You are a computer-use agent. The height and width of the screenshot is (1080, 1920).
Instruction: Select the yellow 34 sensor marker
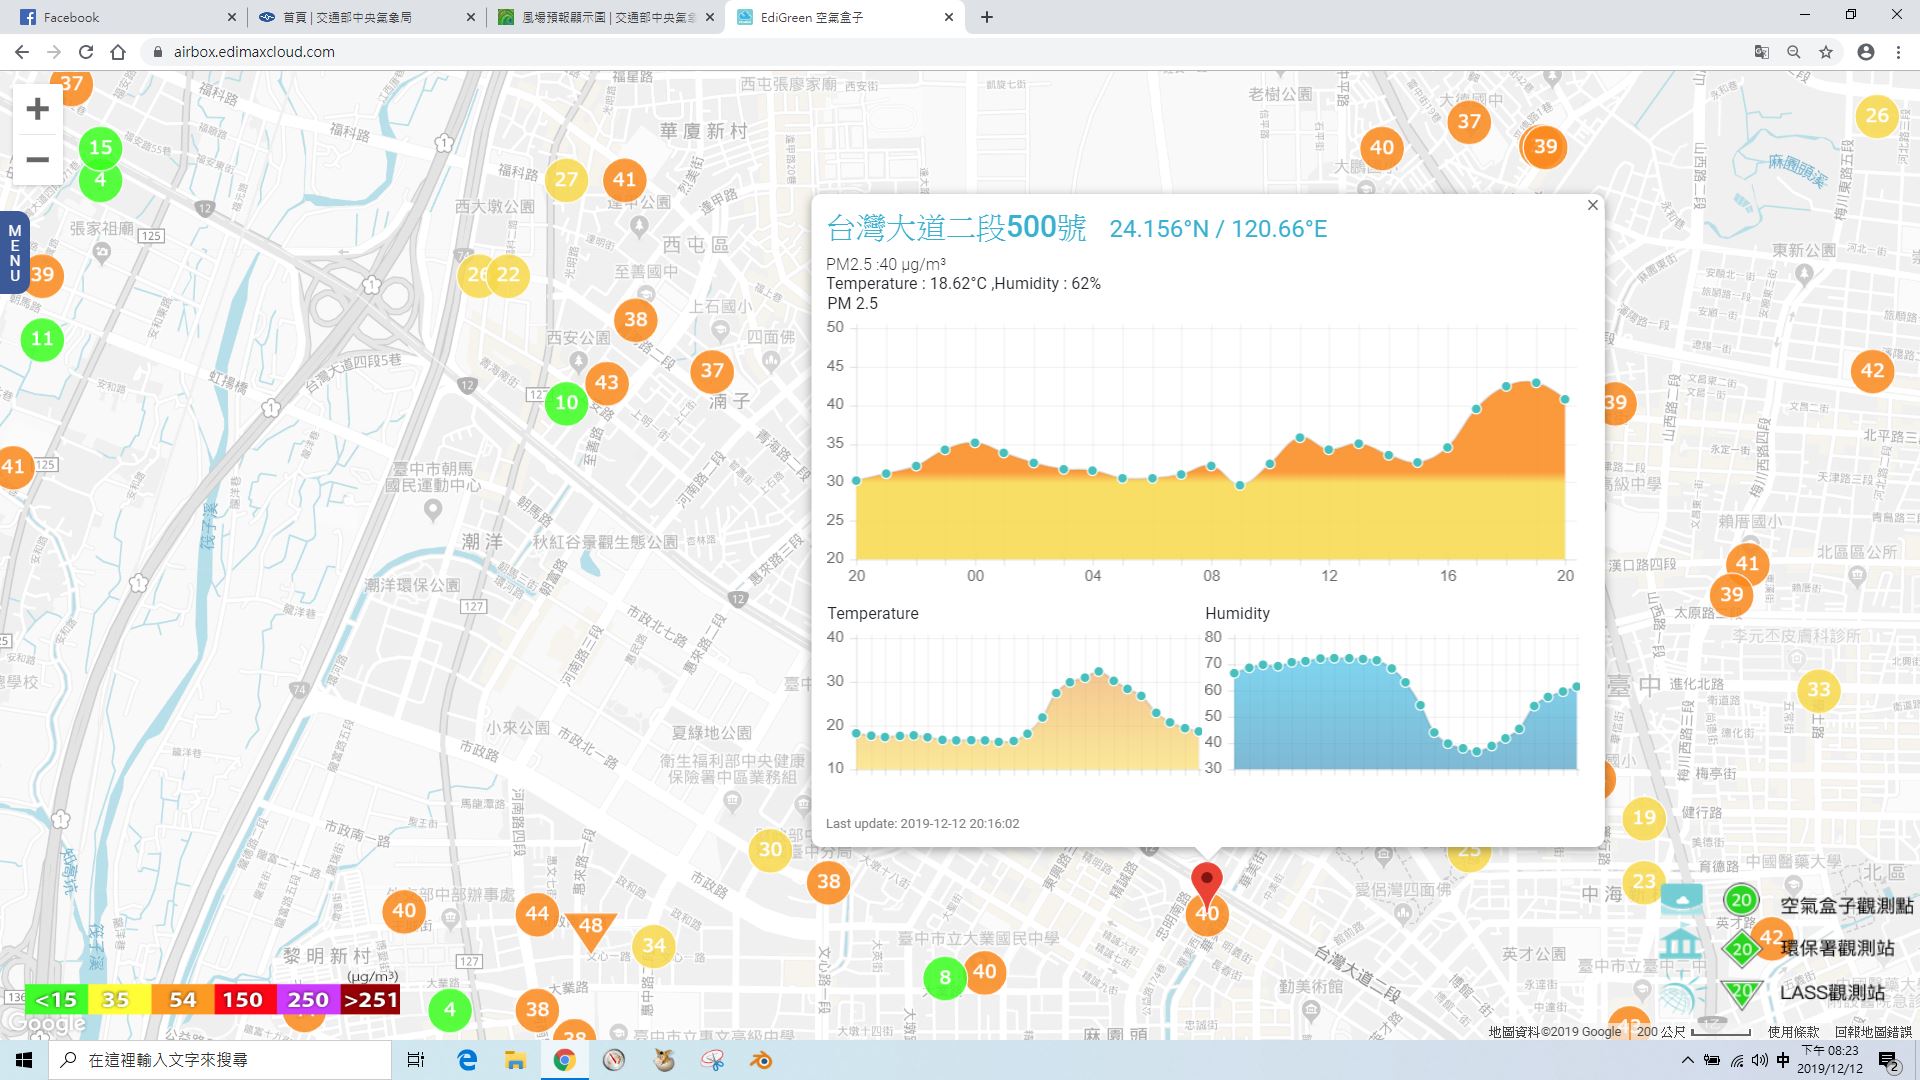click(654, 946)
